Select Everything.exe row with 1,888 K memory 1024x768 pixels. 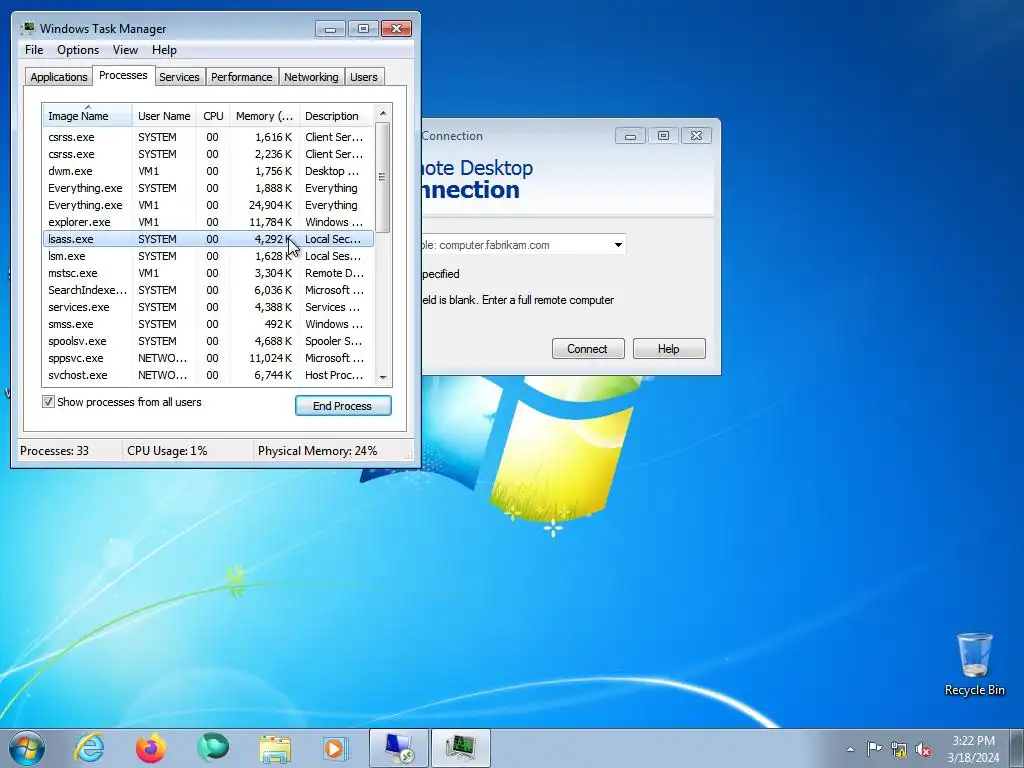(x=208, y=188)
